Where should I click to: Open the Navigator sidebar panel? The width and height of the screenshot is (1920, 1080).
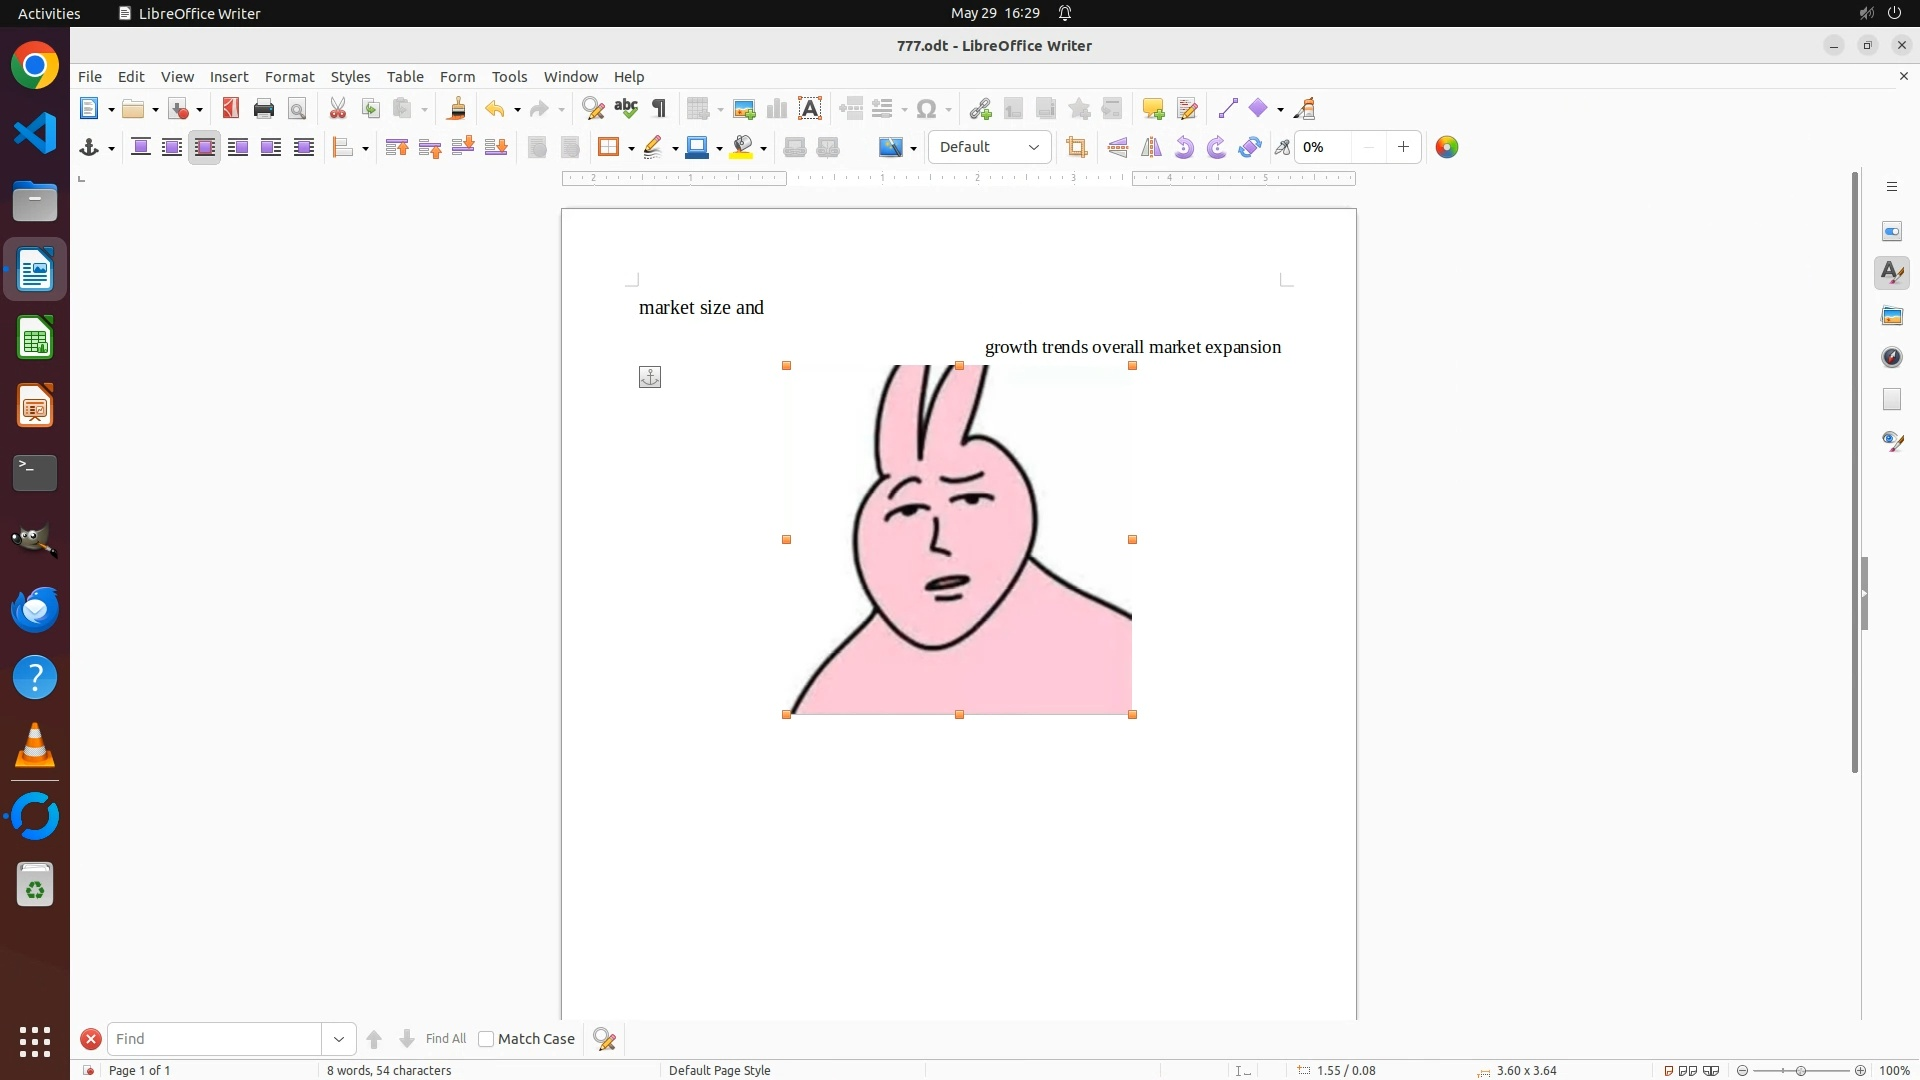(1892, 358)
